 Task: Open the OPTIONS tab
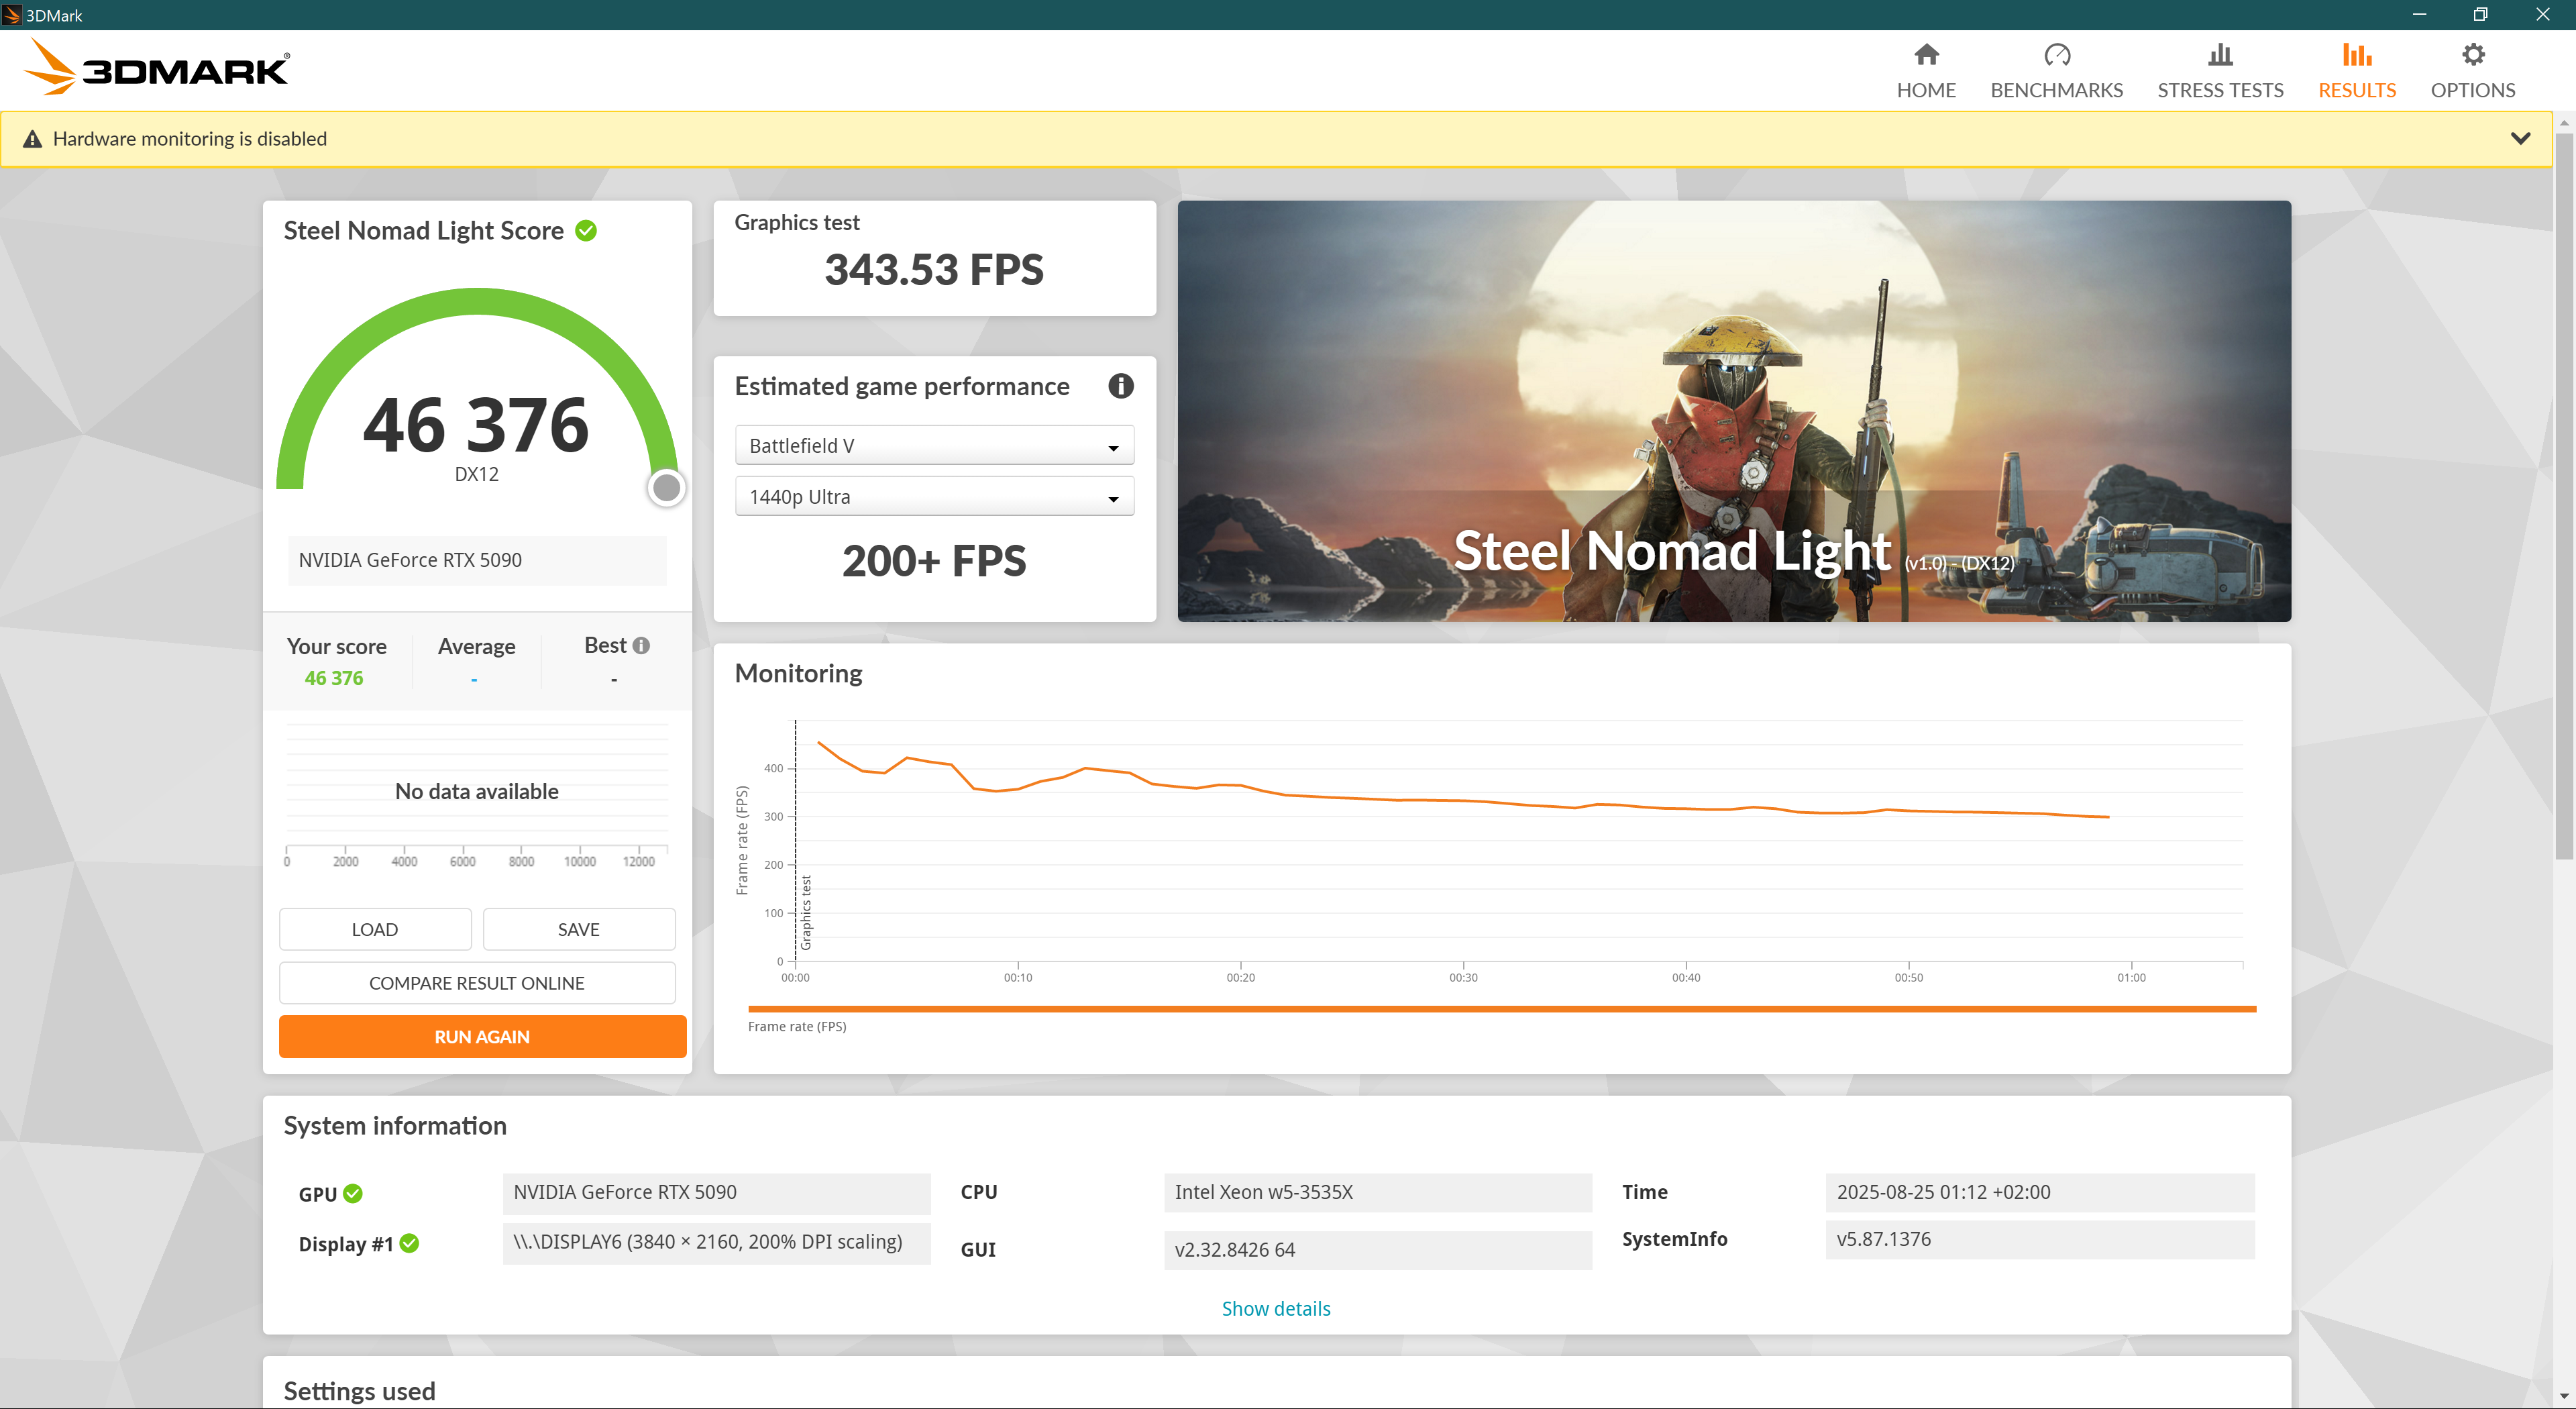click(x=2472, y=71)
